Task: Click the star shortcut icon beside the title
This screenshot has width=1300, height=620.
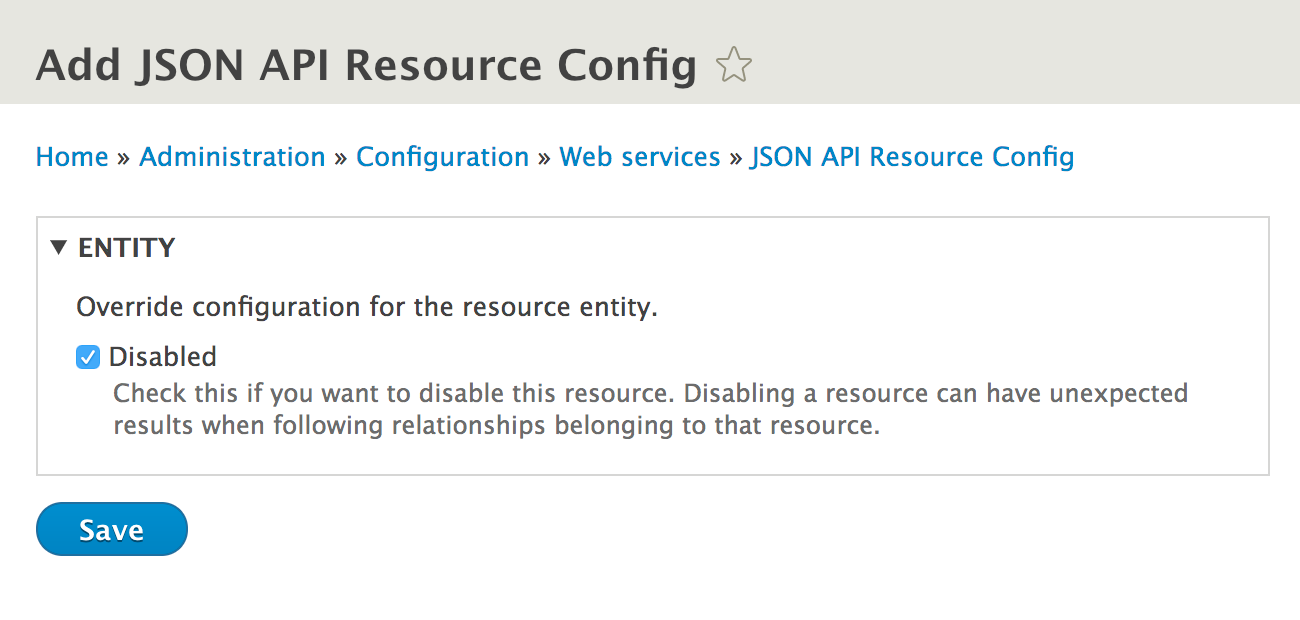Action: [734, 66]
